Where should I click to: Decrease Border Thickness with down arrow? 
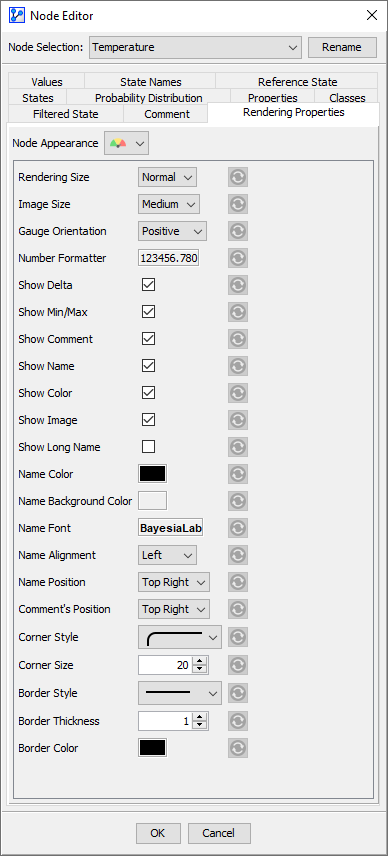click(200, 725)
